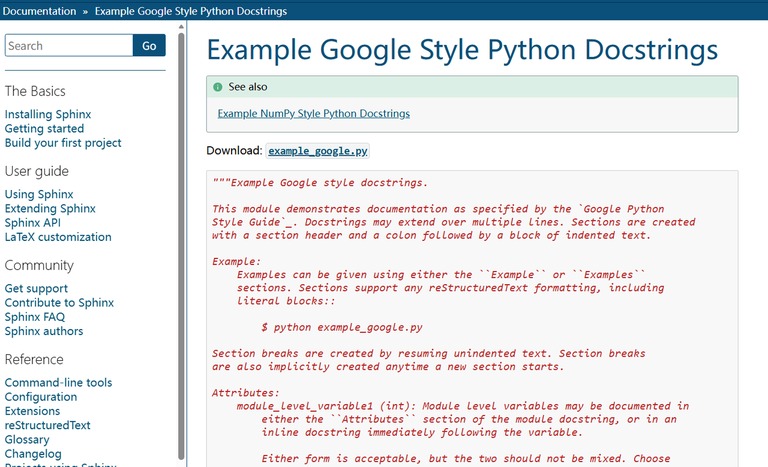
Task: Click the green info icon beside See also
Action: [x=218, y=87]
